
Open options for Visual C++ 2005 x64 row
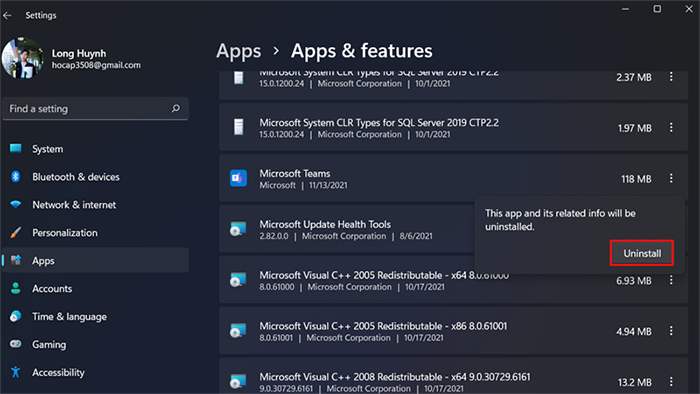(x=671, y=280)
